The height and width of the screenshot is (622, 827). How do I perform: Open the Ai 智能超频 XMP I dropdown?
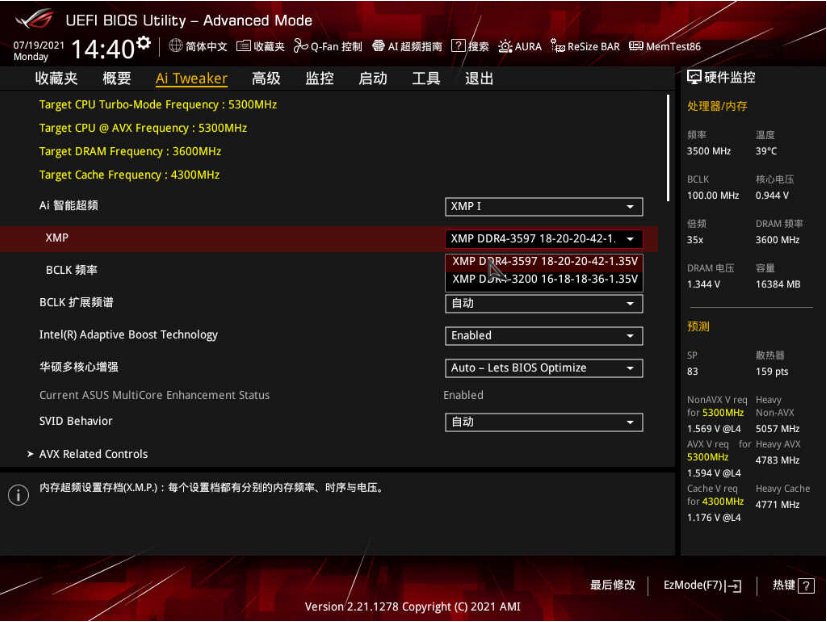543,206
